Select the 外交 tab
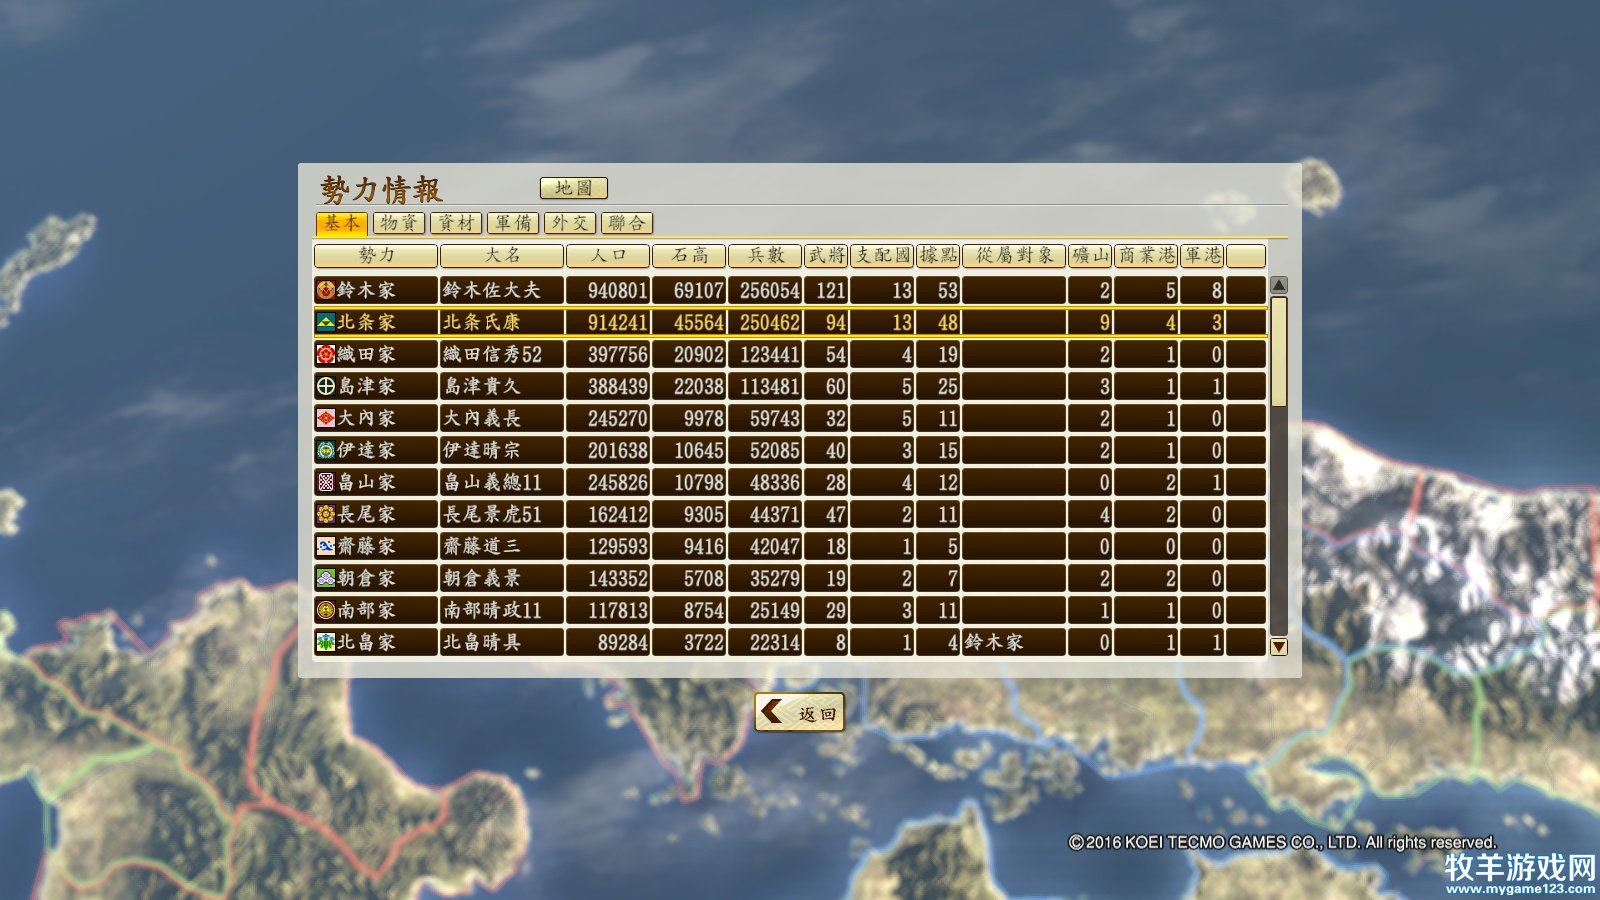This screenshot has width=1600, height=900. pyautogui.click(x=571, y=223)
